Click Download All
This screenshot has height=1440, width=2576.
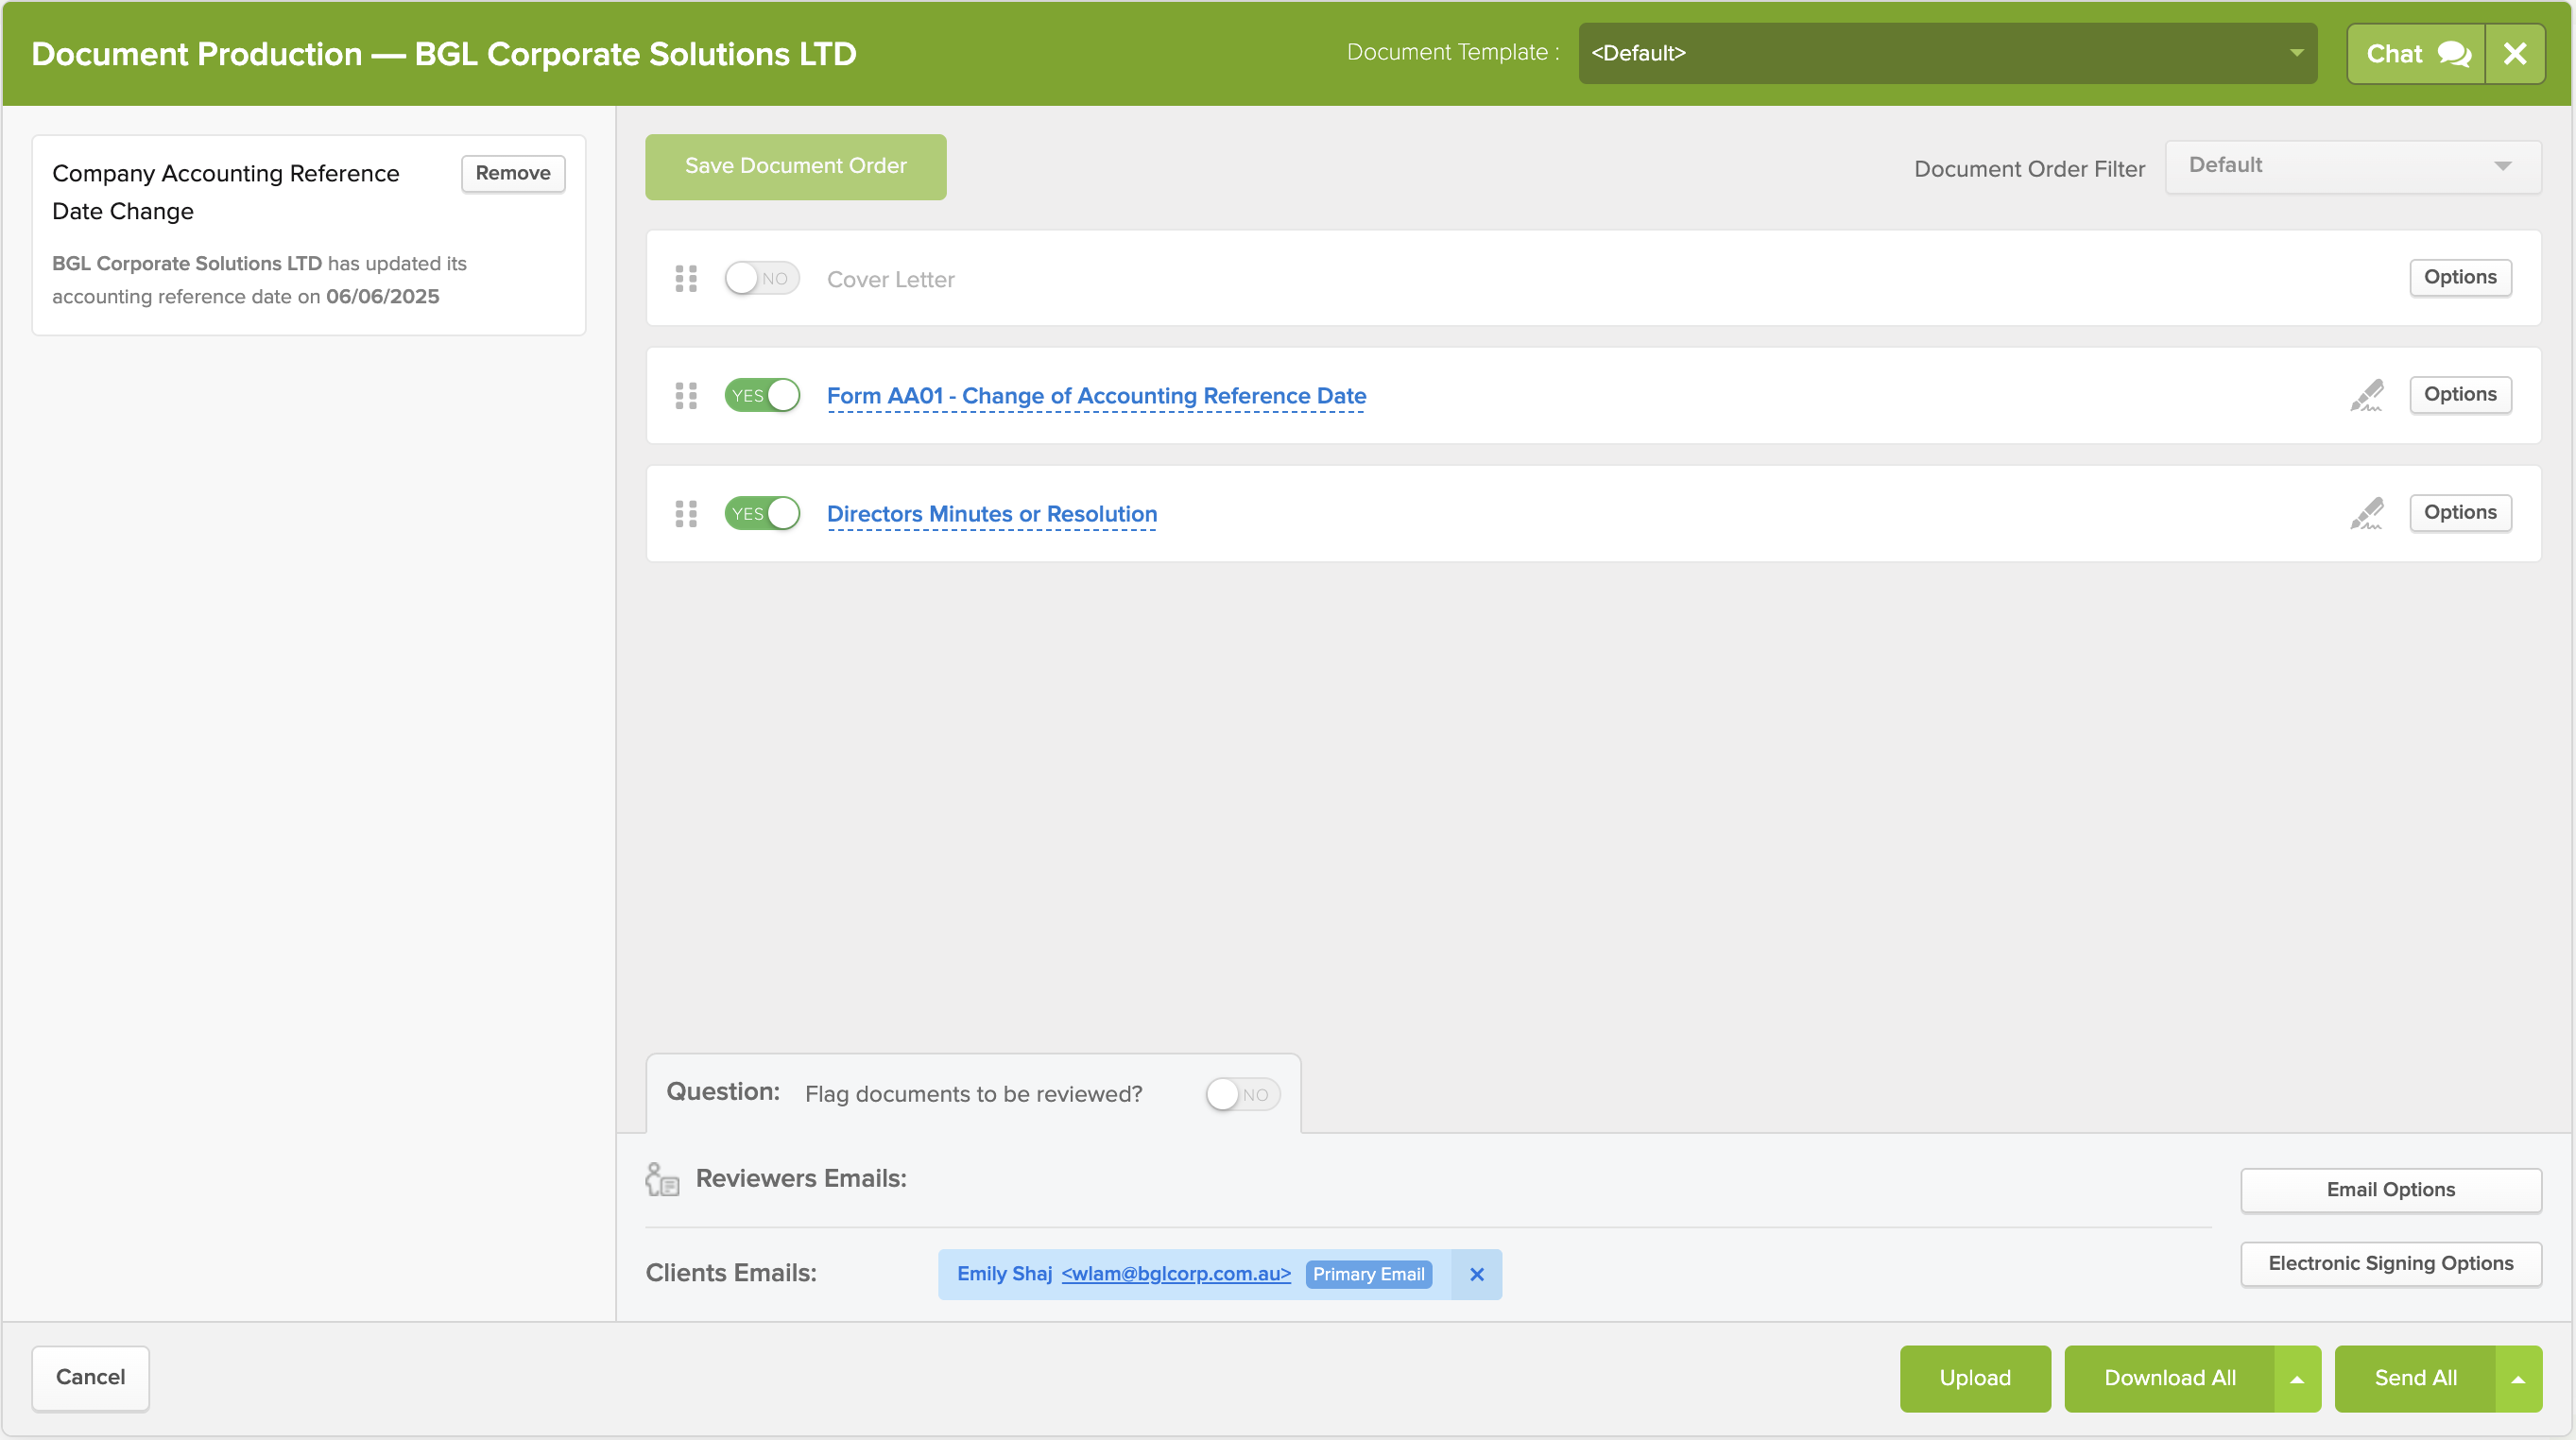pyautogui.click(x=2170, y=1377)
